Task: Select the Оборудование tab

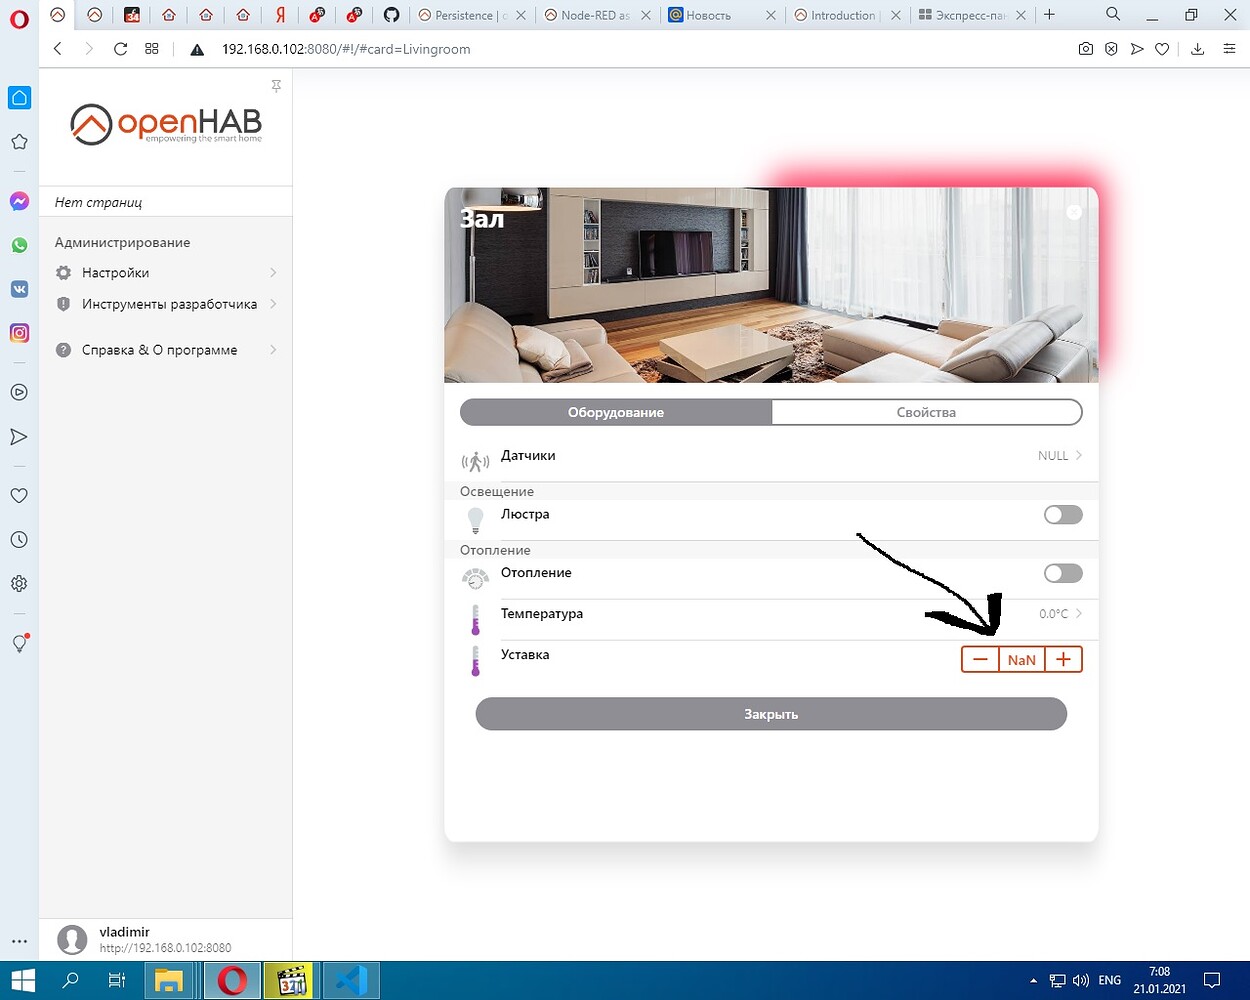Action: (616, 412)
